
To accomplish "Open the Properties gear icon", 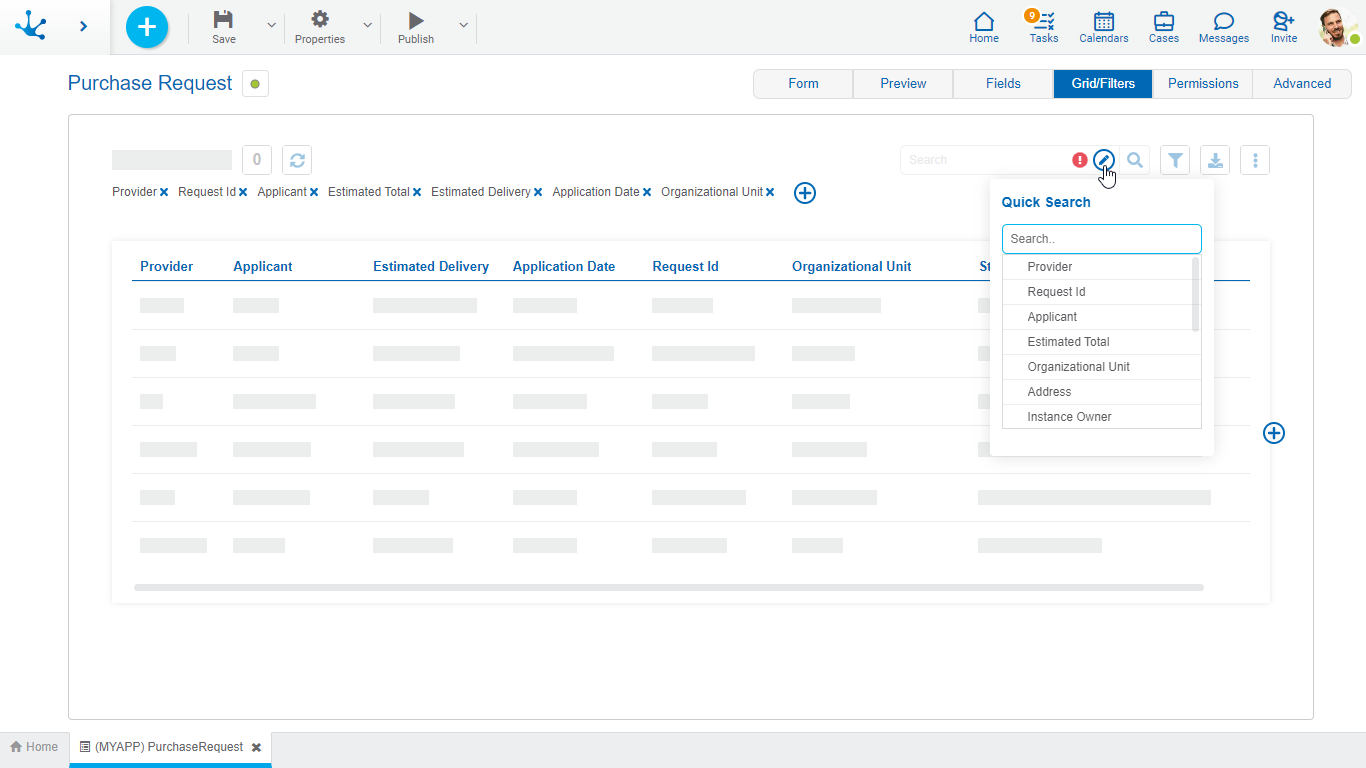I will pos(319,20).
